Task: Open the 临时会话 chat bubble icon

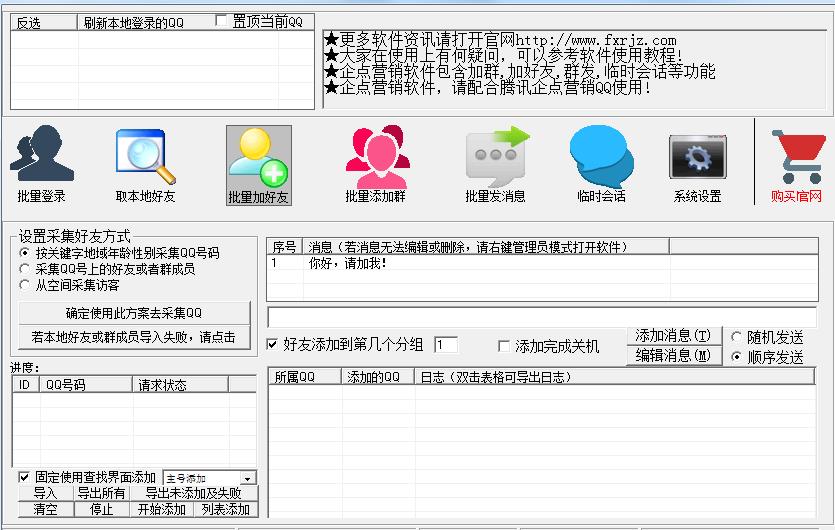Action: tap(601, 165)
